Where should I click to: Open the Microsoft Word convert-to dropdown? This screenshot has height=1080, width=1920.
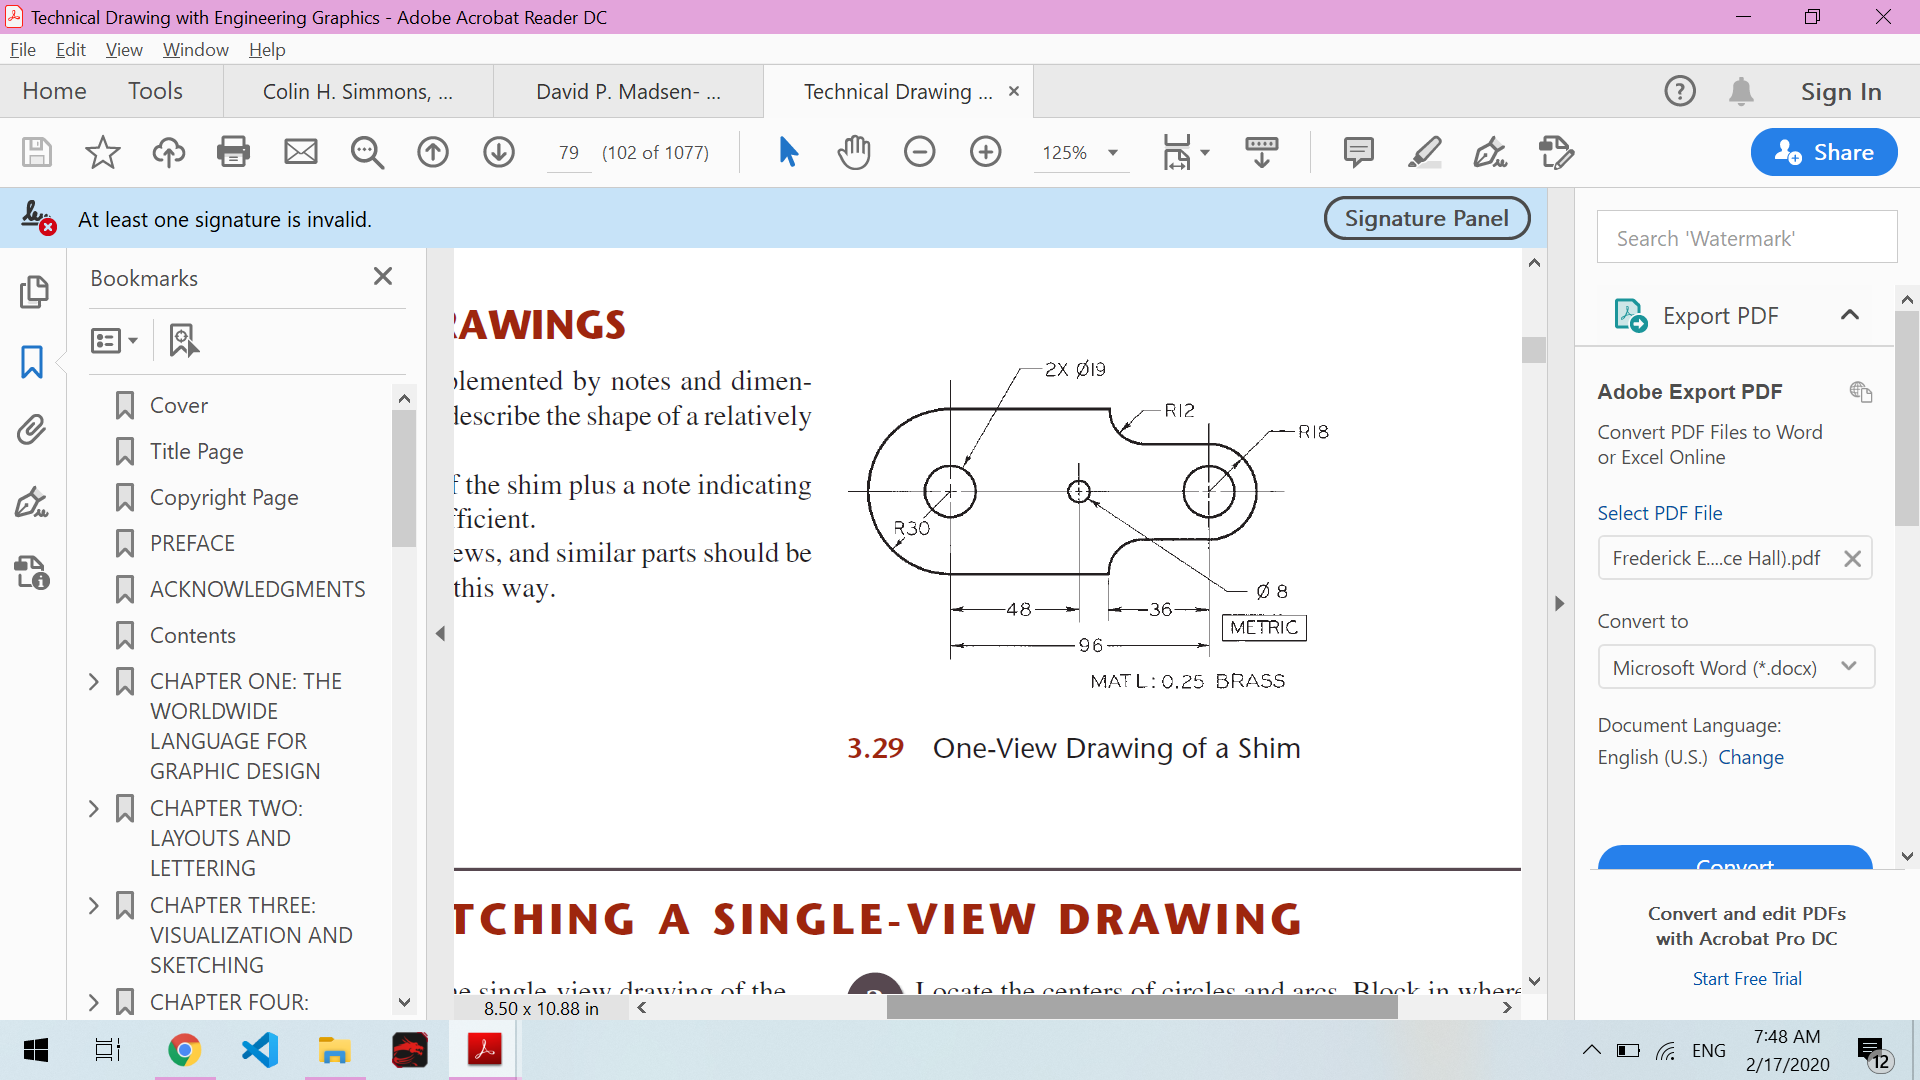click(x=1735, y=667)
